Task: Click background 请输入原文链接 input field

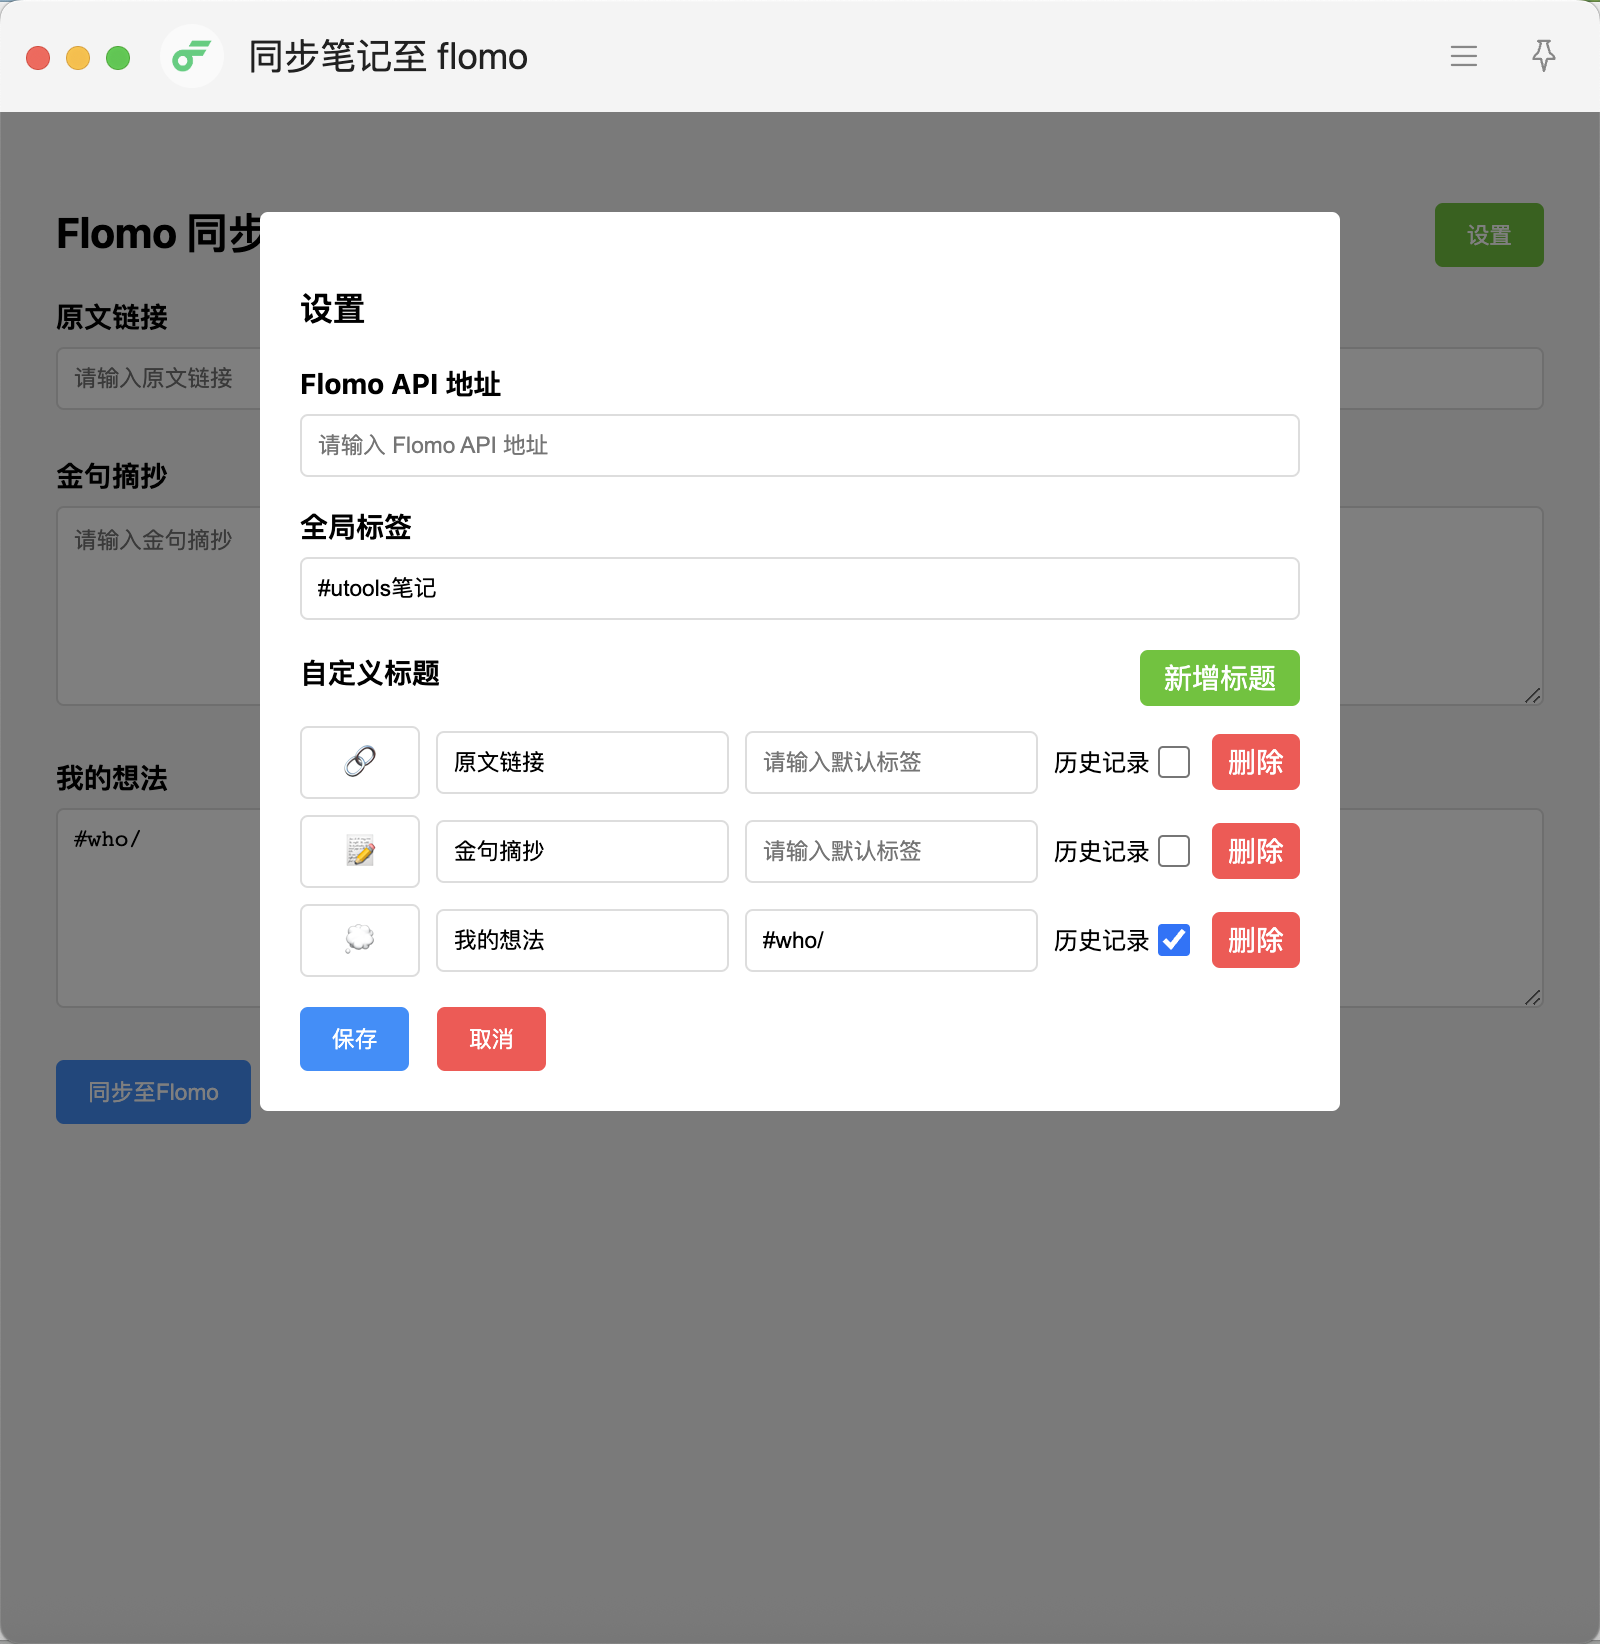Action: 158,378
